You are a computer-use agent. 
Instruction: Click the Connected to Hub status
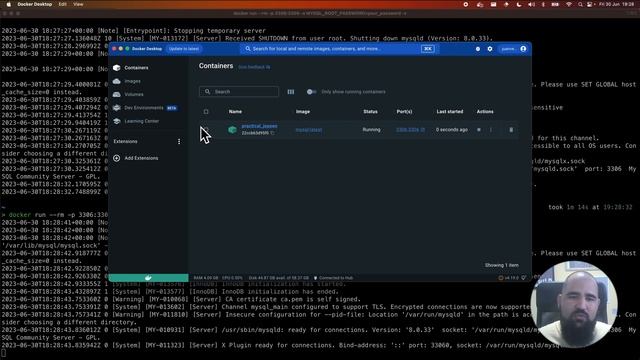(x=333, y=278)
